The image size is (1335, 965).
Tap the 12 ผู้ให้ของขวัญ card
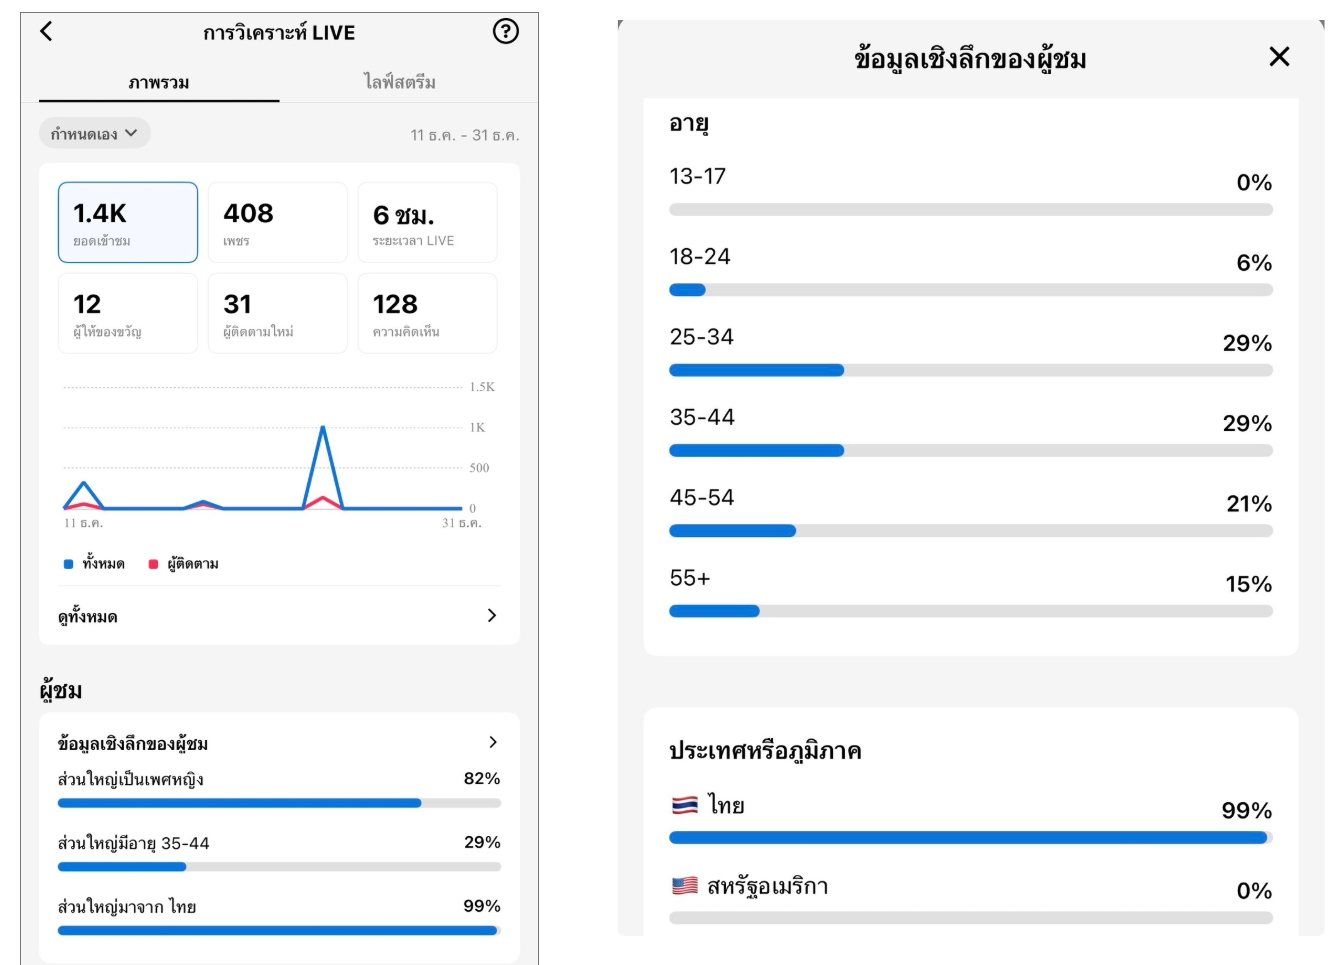(x=128, y=313)
